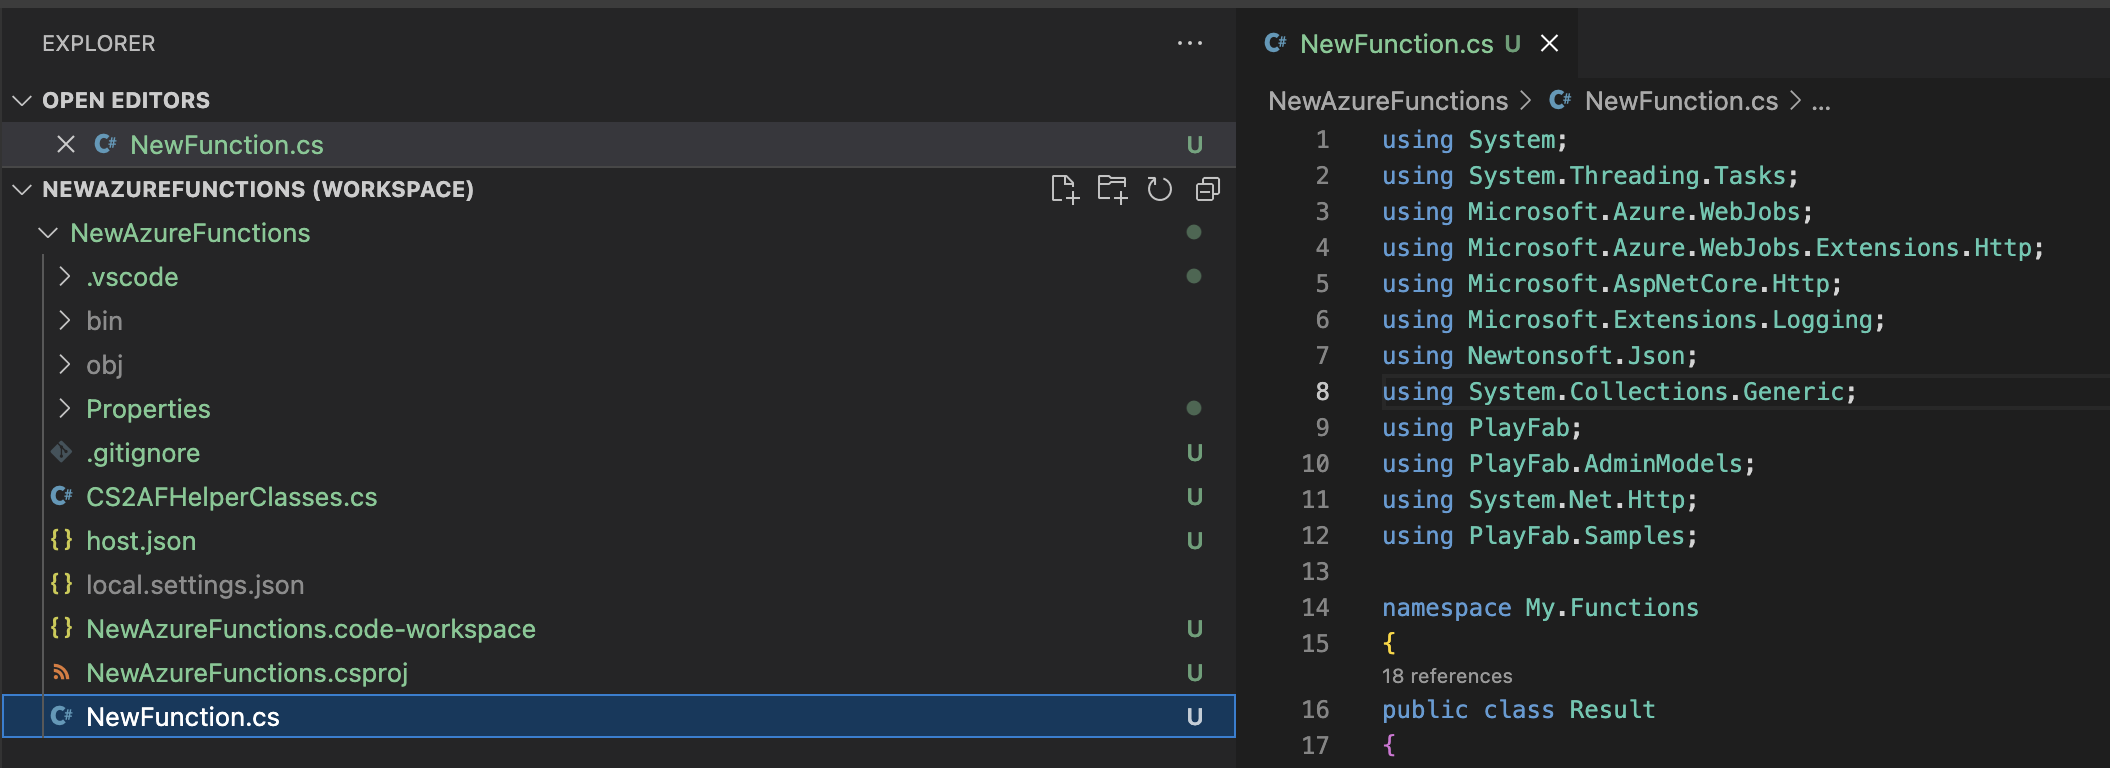Click the C# icon in the breadcrumb bar
Viewport: 2110px width, 768px height.
[x=1559, y=100]
